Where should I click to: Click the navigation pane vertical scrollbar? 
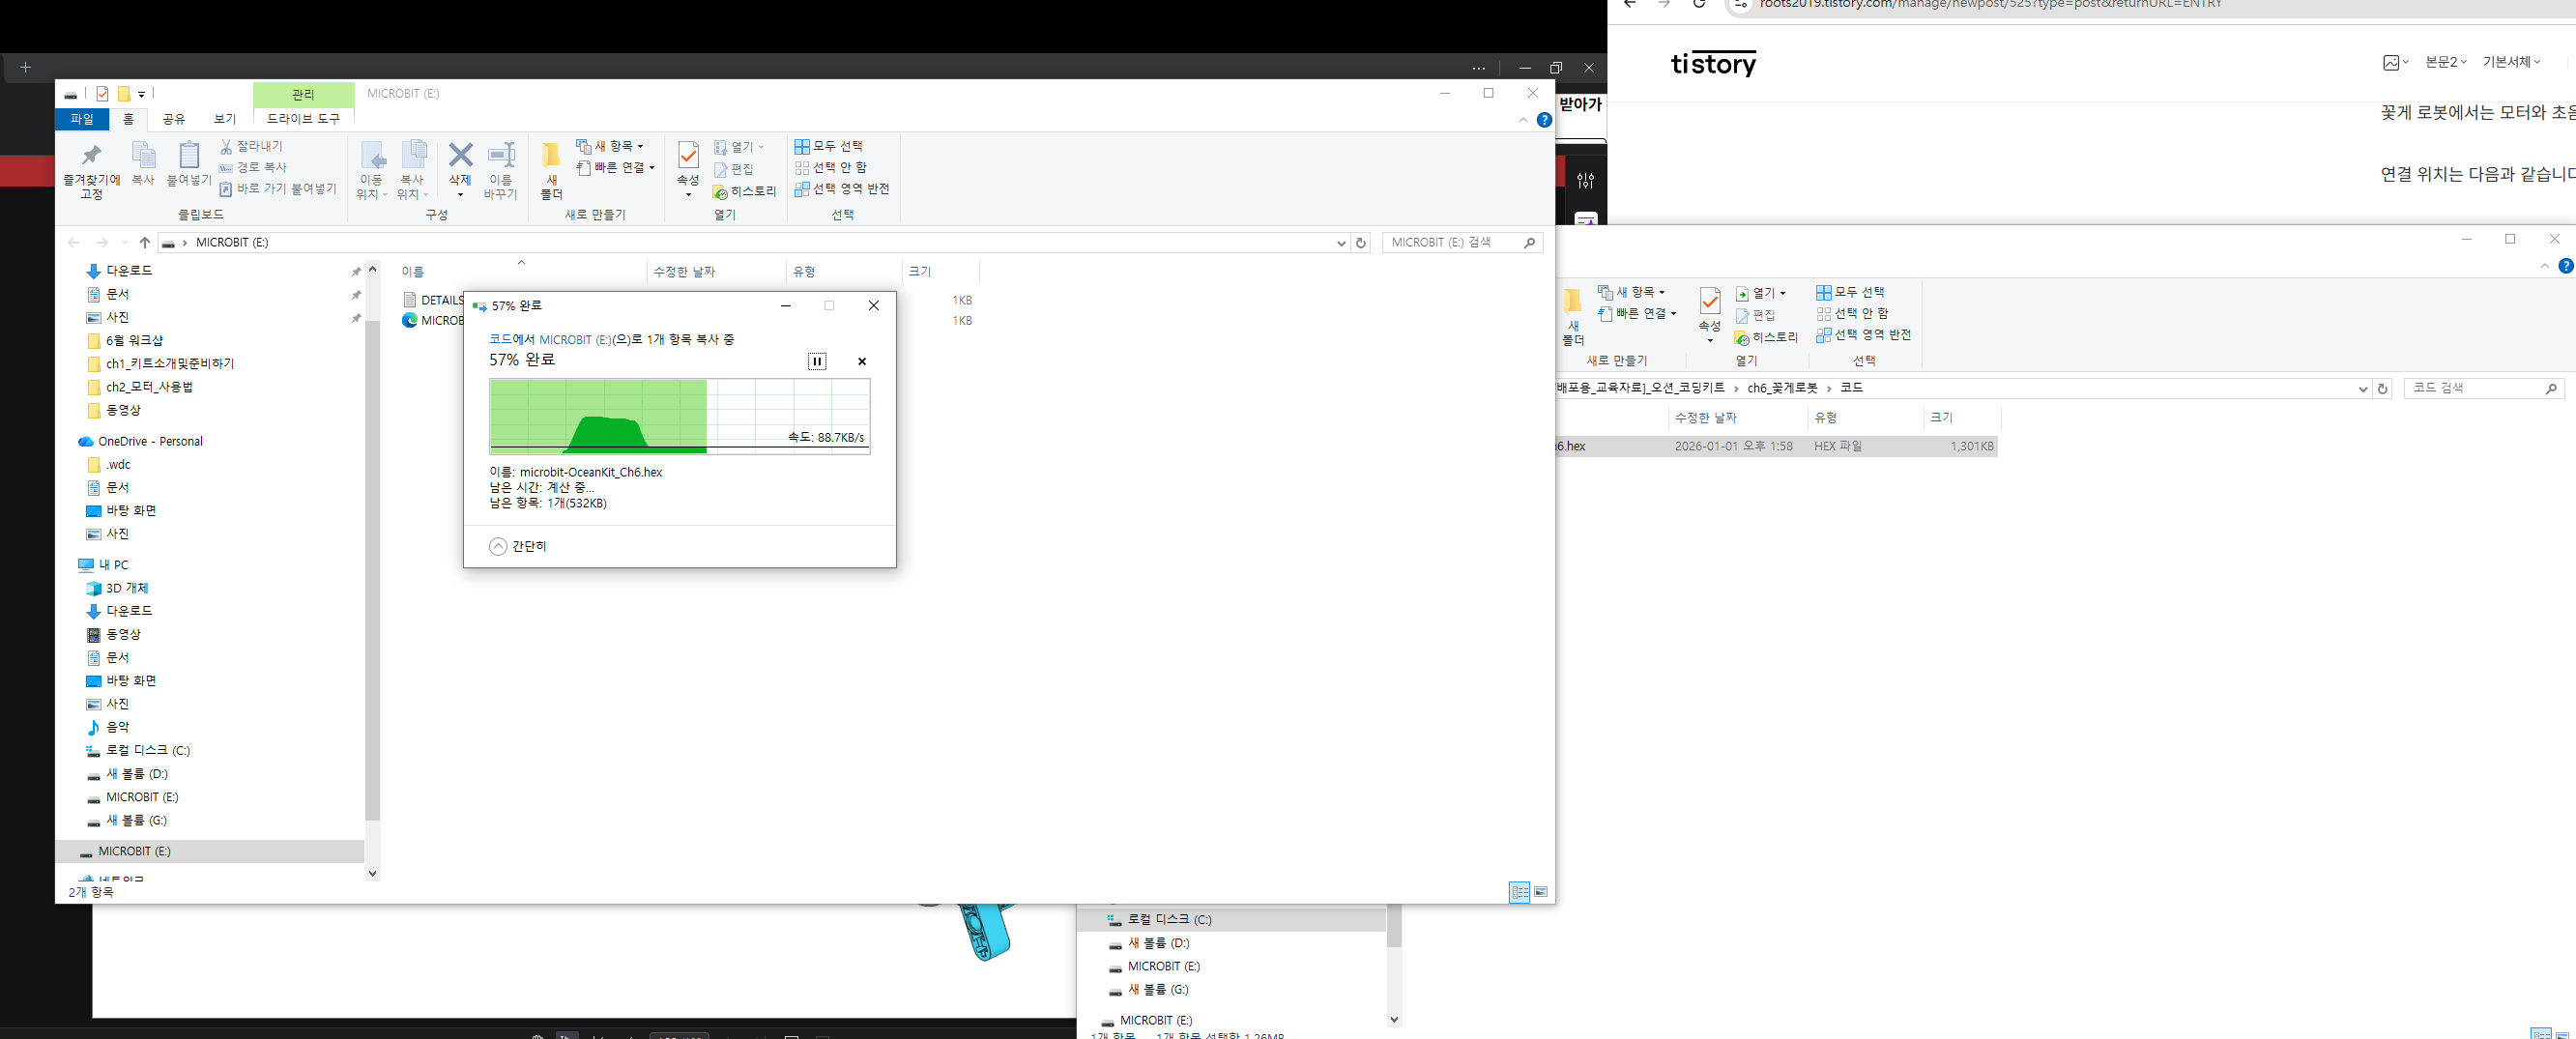(x=372, y=570)
